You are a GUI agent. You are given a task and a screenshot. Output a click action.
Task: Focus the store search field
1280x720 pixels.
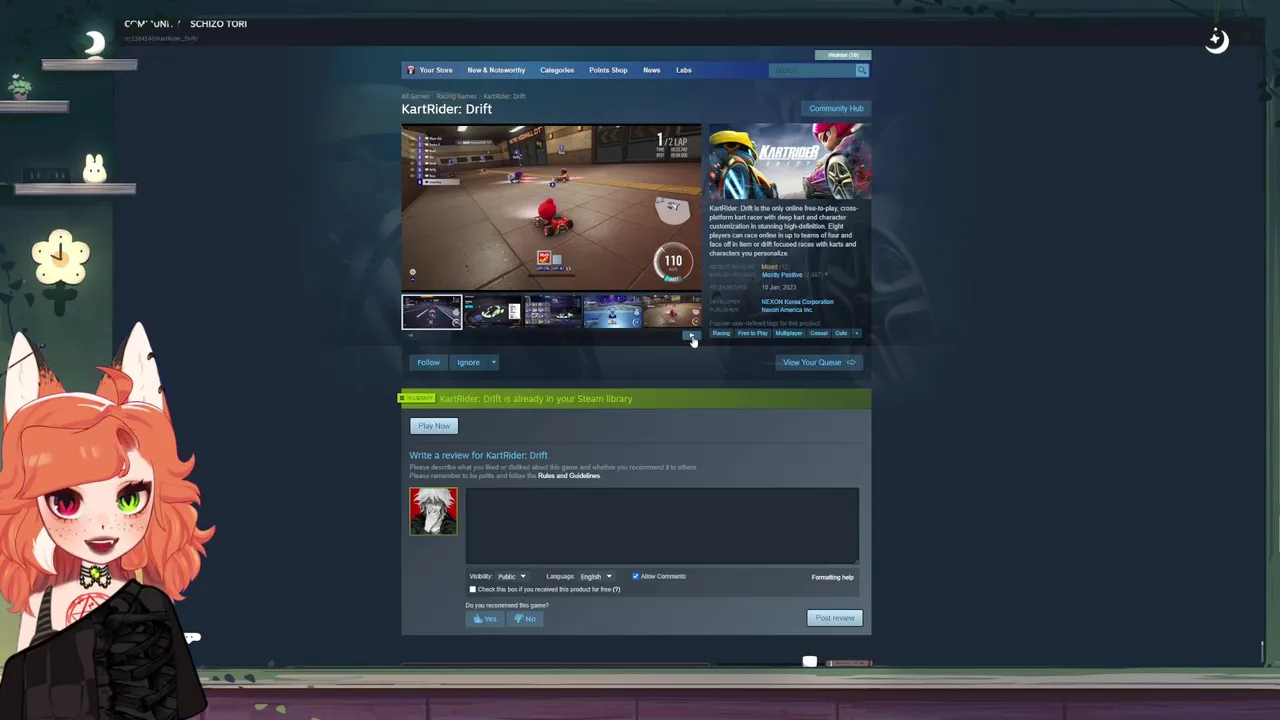point(812,70)
